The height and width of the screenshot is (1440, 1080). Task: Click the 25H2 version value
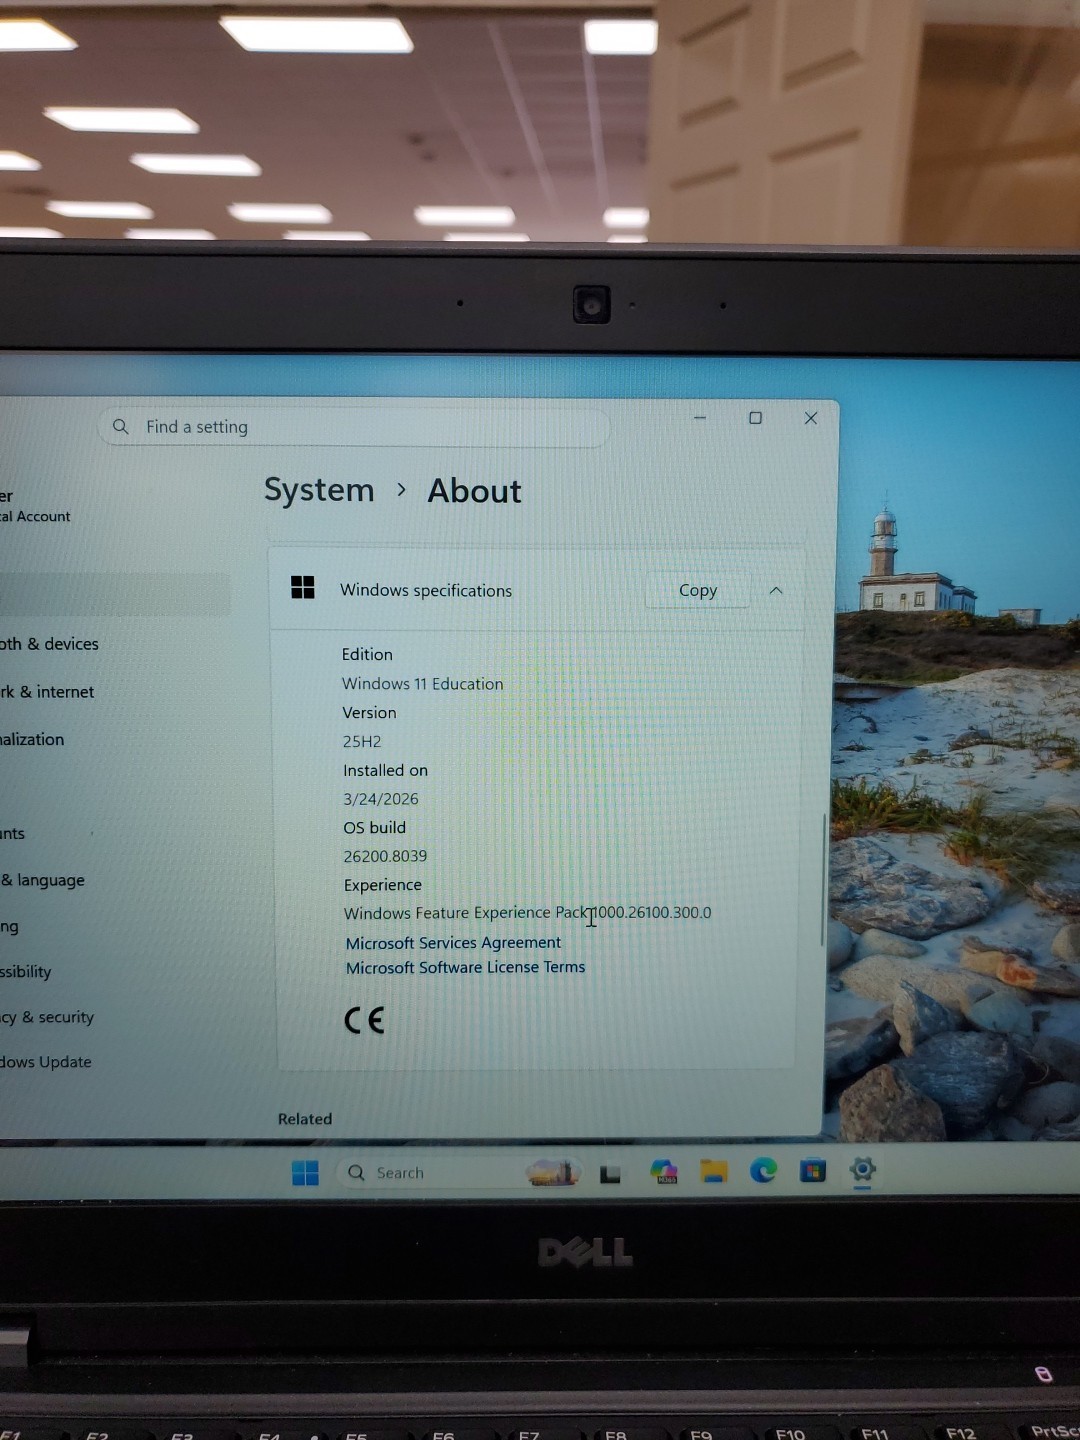(362, 742)
